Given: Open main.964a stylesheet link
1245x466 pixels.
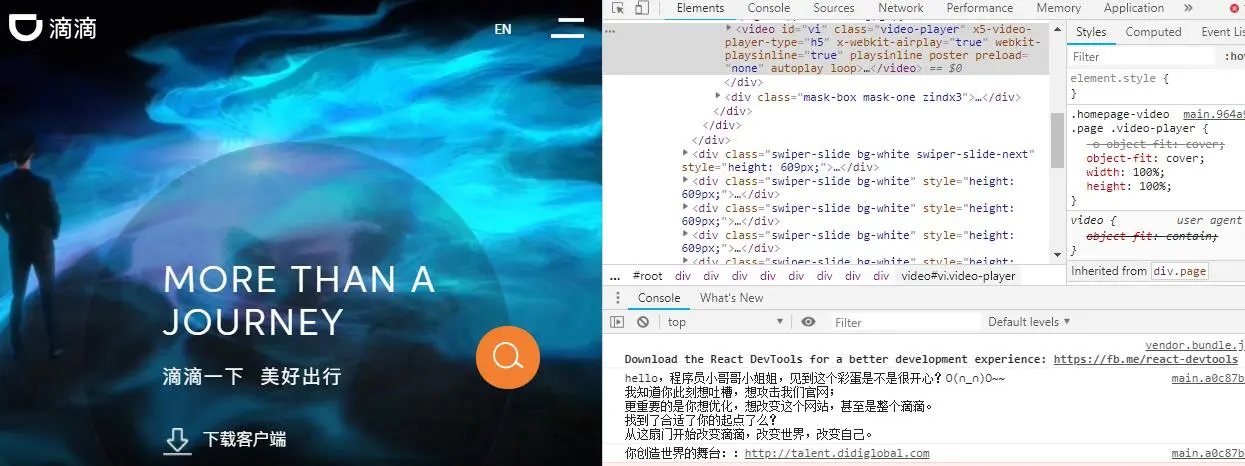Looking at the screenshot, I should pos(1214,115).
